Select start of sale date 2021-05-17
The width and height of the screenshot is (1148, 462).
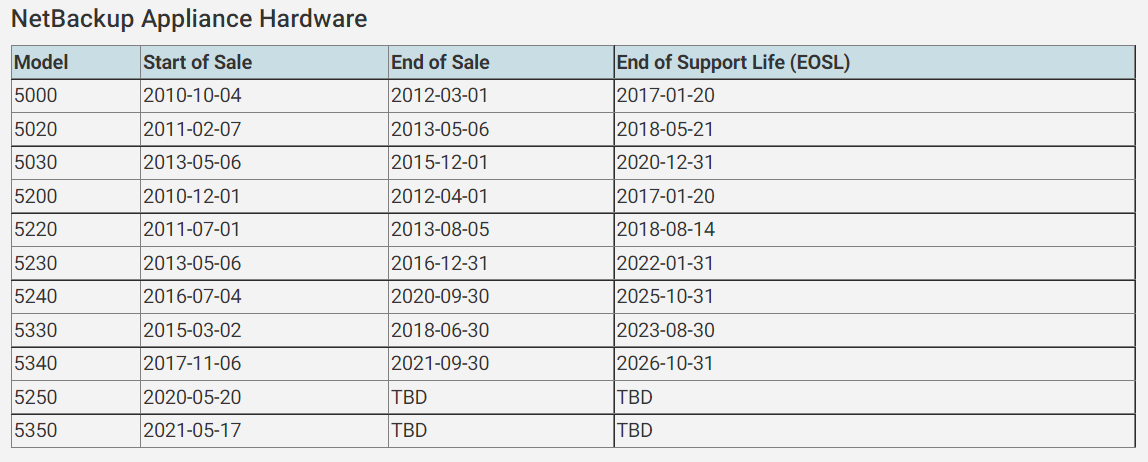point(192,431)
